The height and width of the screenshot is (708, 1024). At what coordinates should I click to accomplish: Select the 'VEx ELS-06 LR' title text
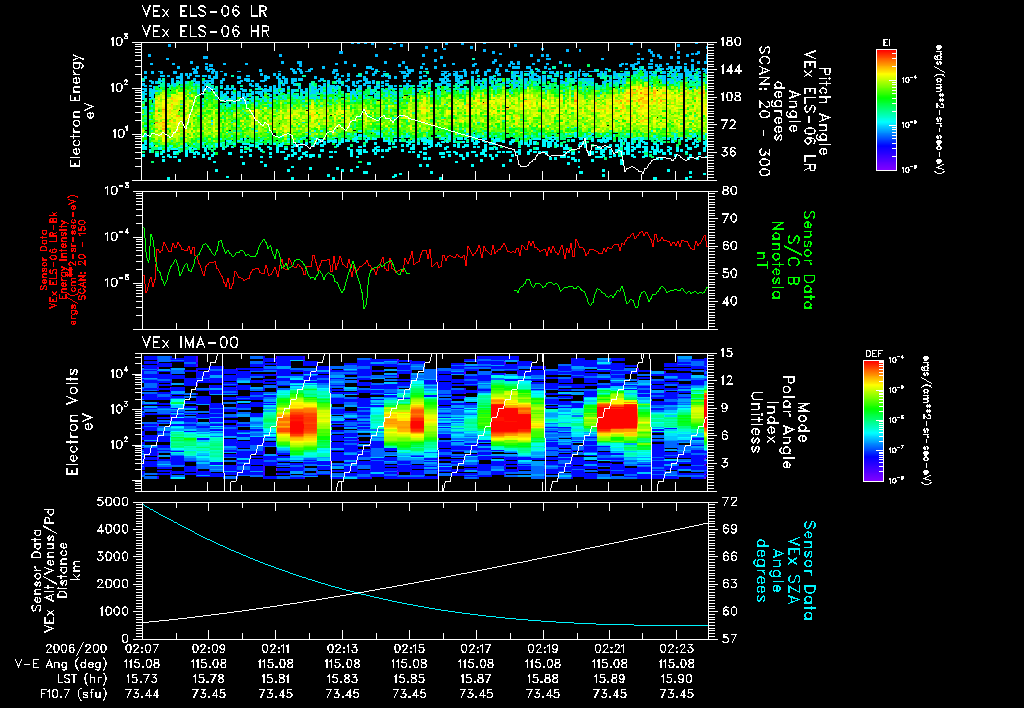[x=204, y=12]
